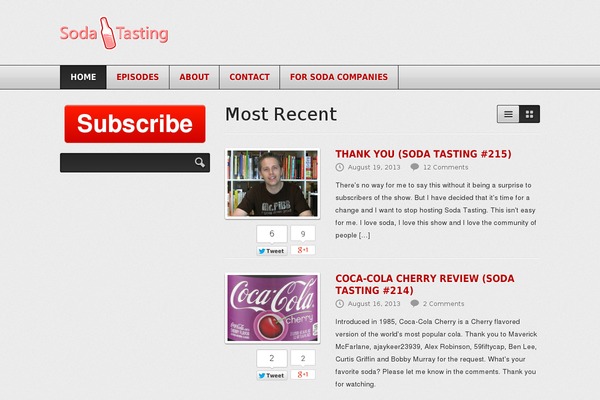Viewport: 600px width, 400px height.
Task: Click Google +1 for Coca-Cola Cherry review
Action: click(303, 374)
